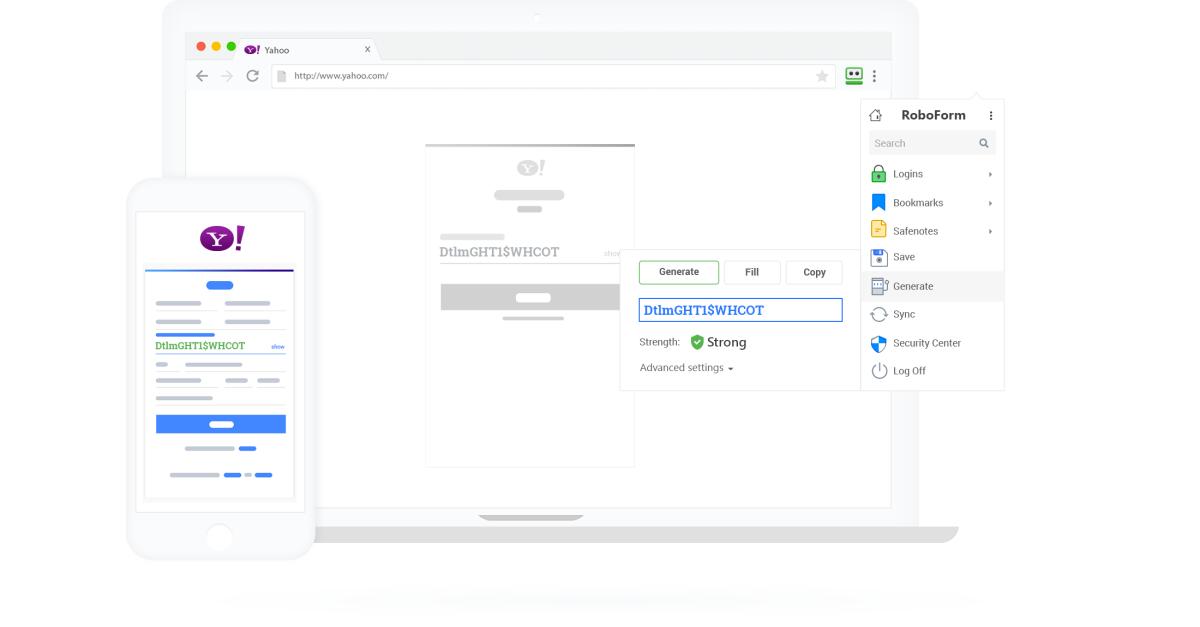Select the Yahoo browser tab
The image size is (1200, 627).
[275, 48]
